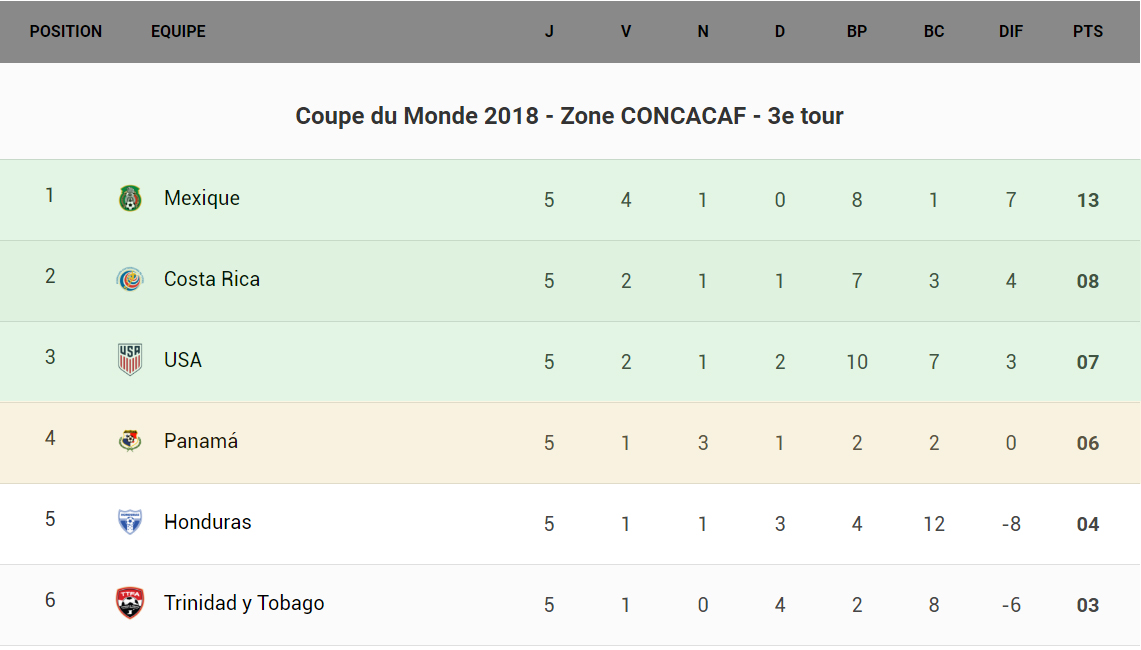This screenshot has width=1141, height=650.
Task: Open the Costa Rica team link
Action: coord(212,279)
